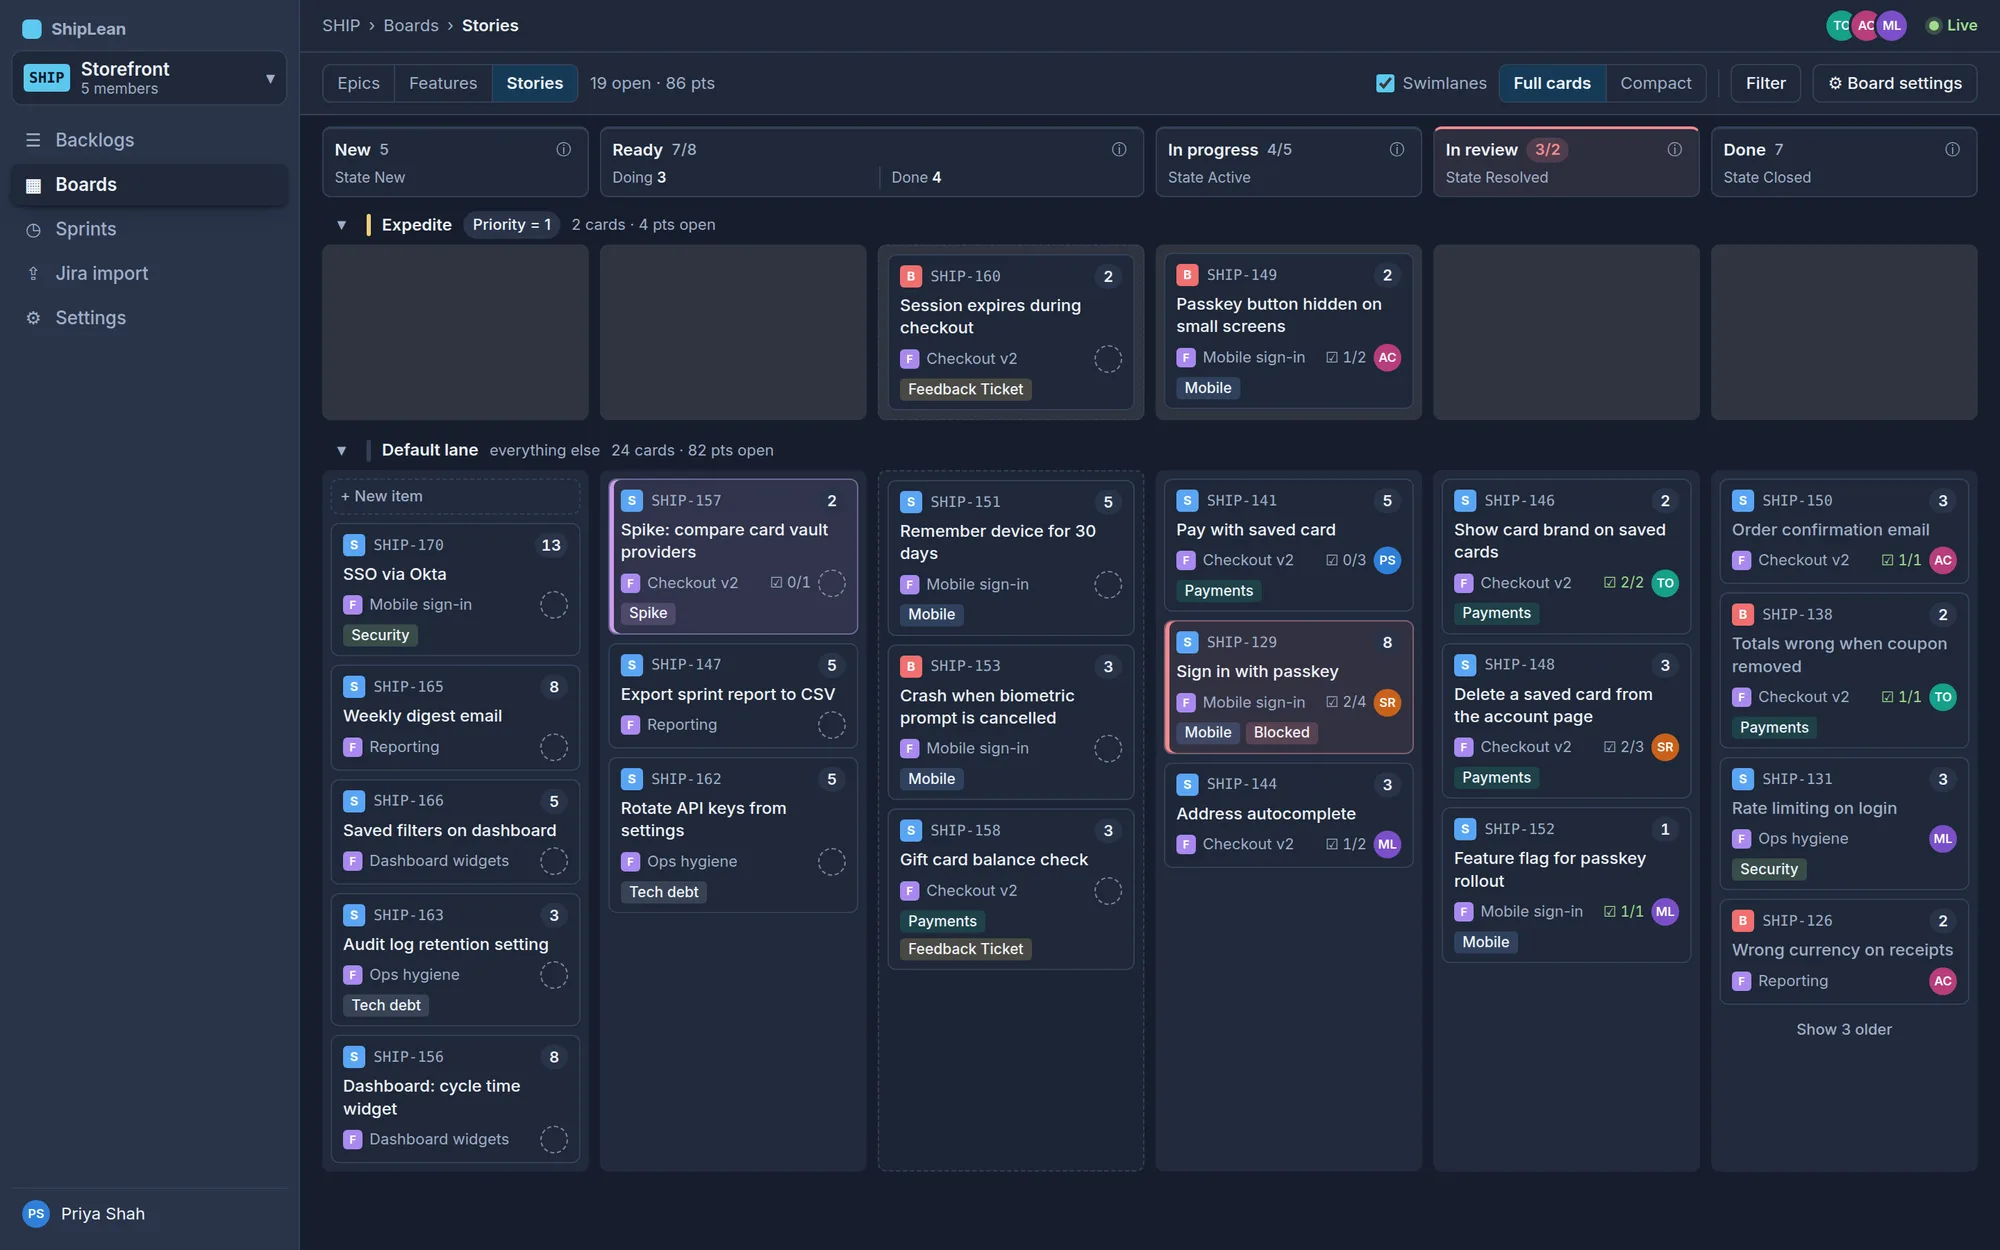Click the bug type icon on SHIP-160
The image size is (2000, 1250).
pos(910,277)
